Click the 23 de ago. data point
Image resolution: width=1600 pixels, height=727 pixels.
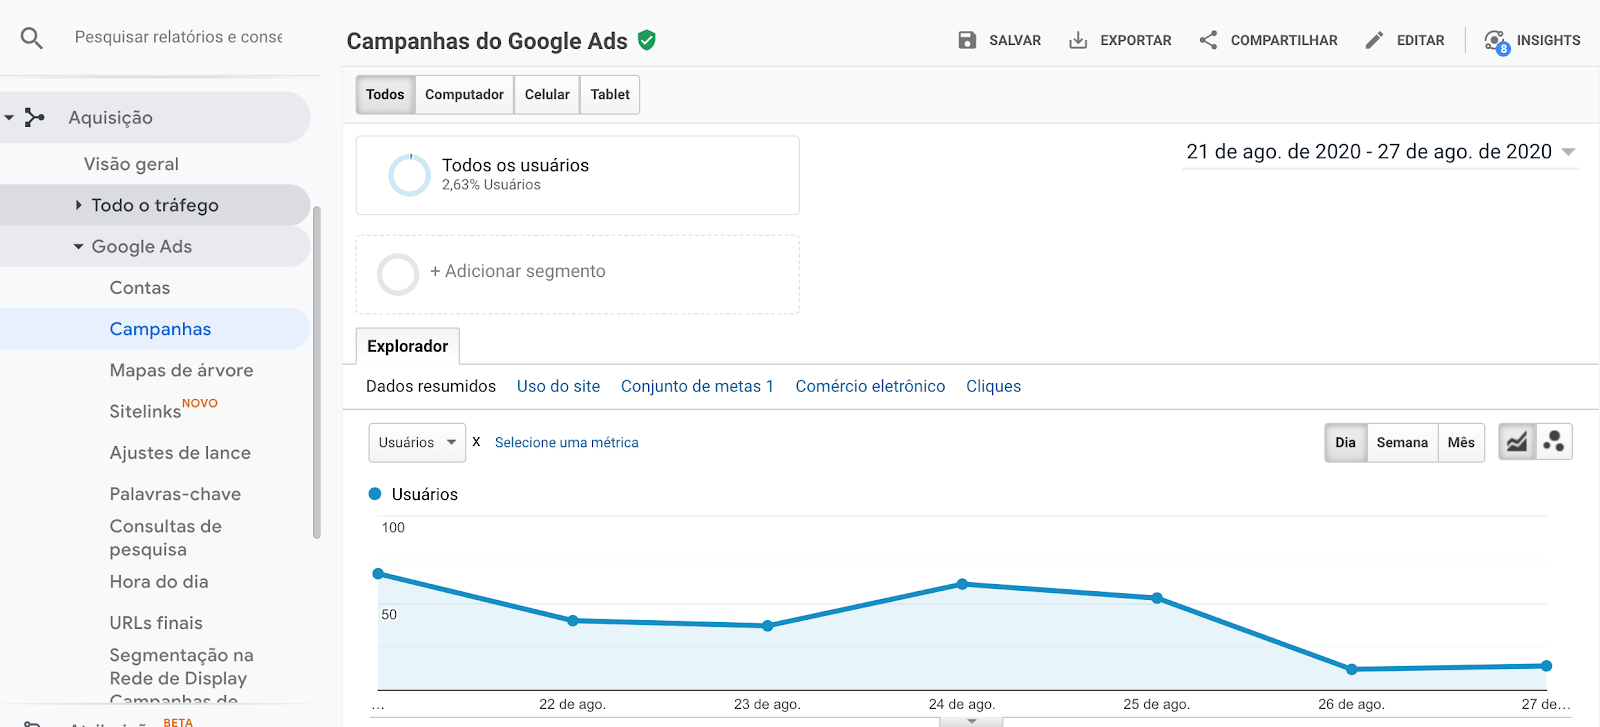tap(768, 626)
